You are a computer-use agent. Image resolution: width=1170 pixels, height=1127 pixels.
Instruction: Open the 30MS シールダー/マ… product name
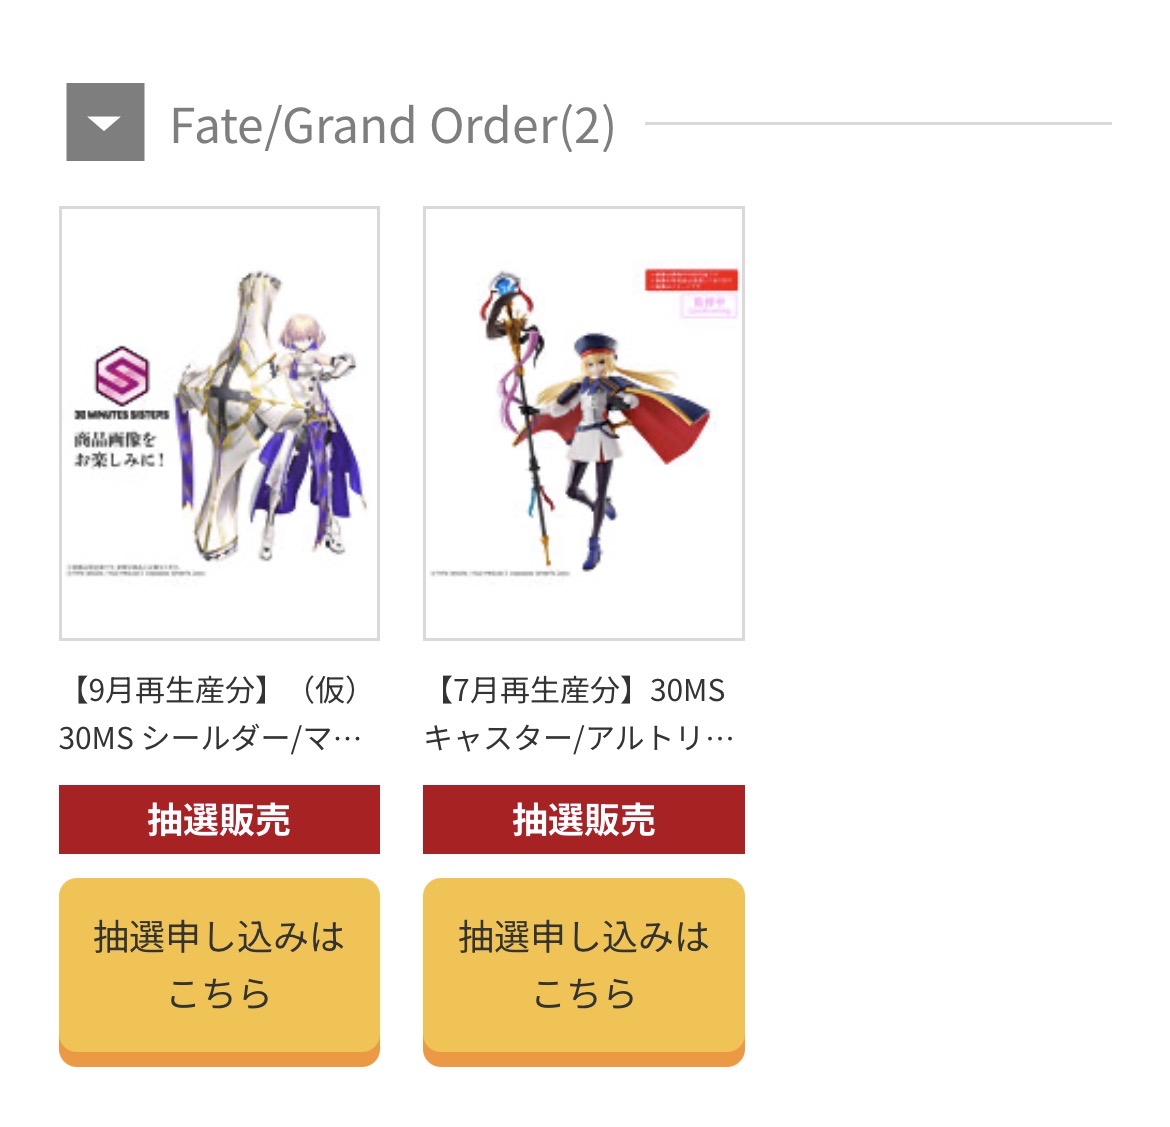pyautogui.click(x=210, y=739)
